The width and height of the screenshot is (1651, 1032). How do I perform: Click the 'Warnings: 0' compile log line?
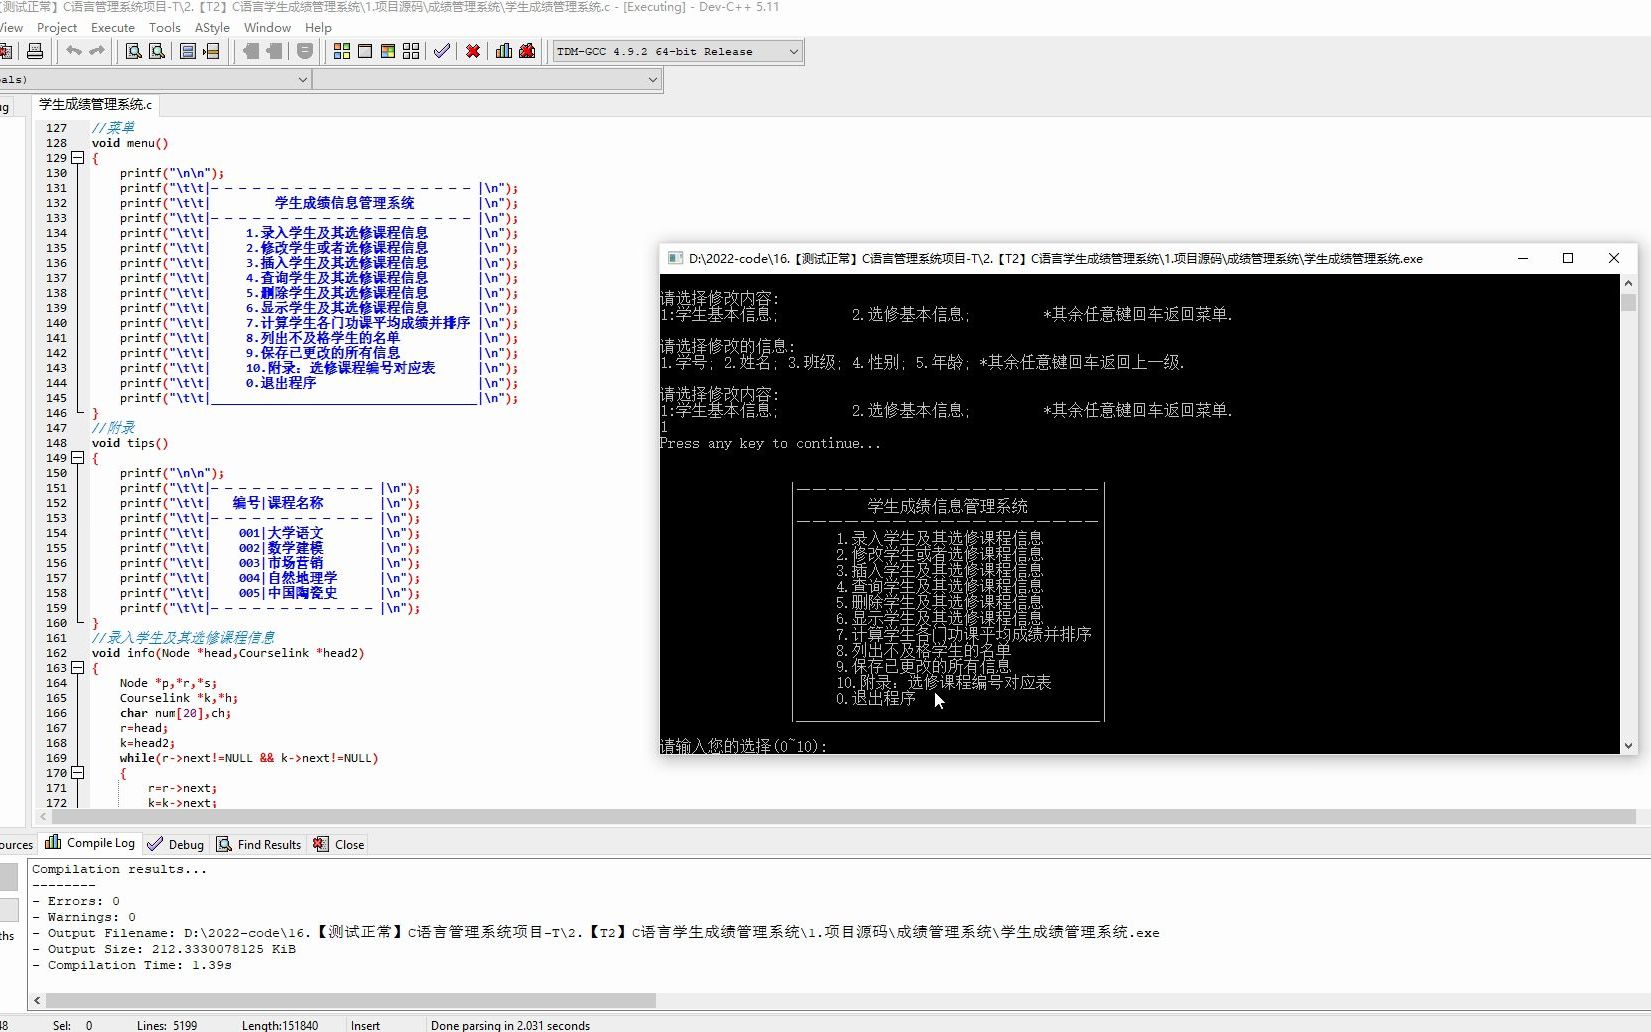click(x=84, y=917)
